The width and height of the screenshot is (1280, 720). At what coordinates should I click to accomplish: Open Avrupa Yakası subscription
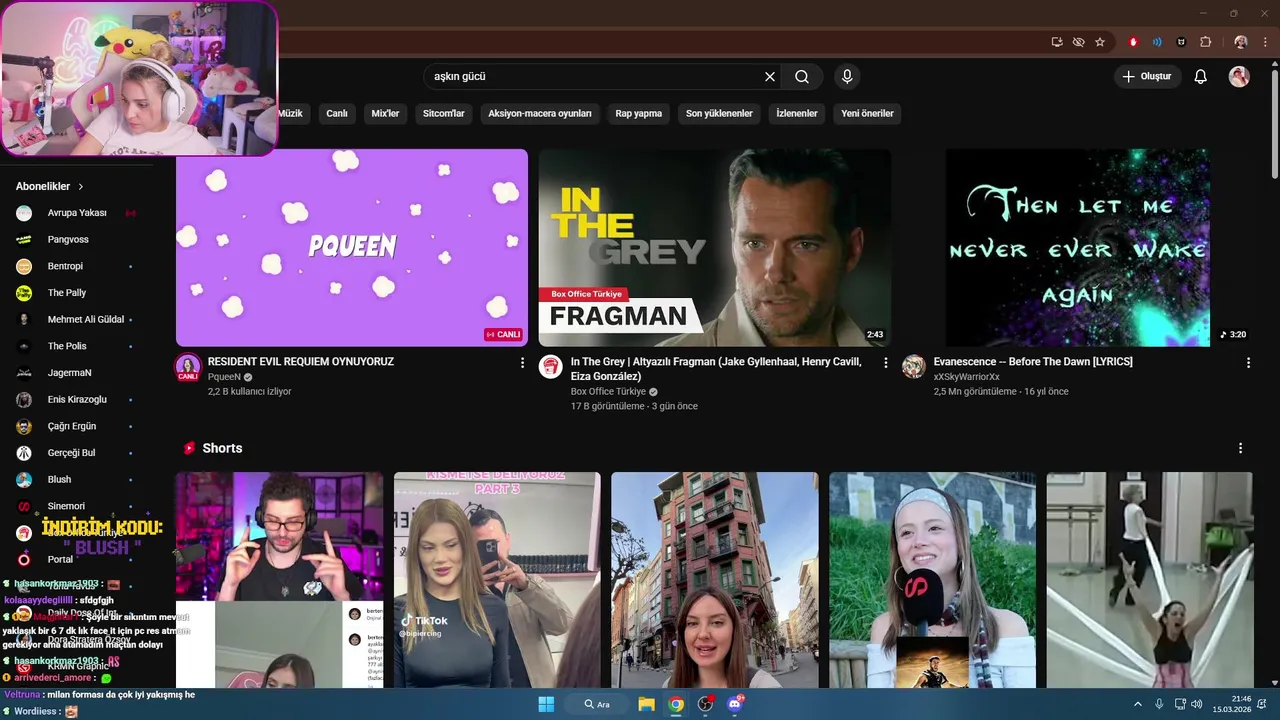77,213
